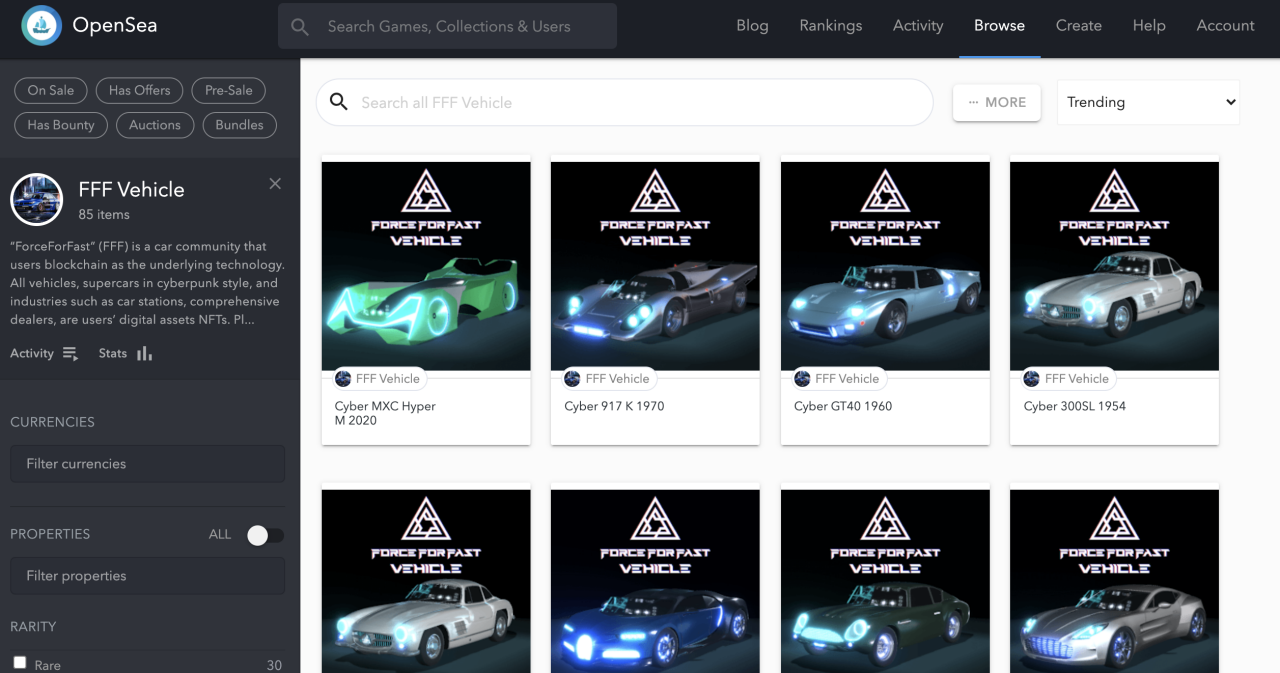Click the OpenSea brand name text

[x=114, y=25]
